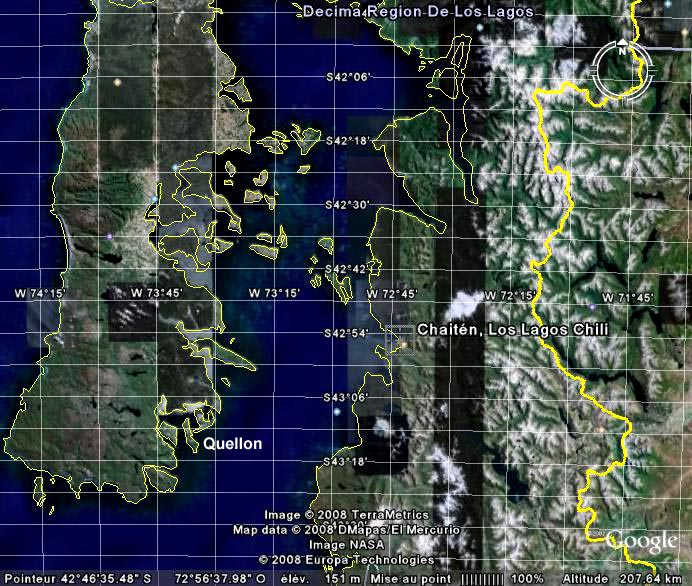
Task: Click the Google logo watermark
Action: [642, 541]
